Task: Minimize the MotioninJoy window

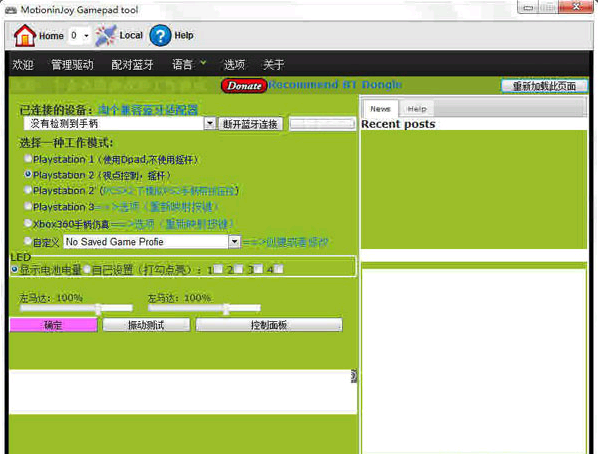Action: click(x=528, y=7)
